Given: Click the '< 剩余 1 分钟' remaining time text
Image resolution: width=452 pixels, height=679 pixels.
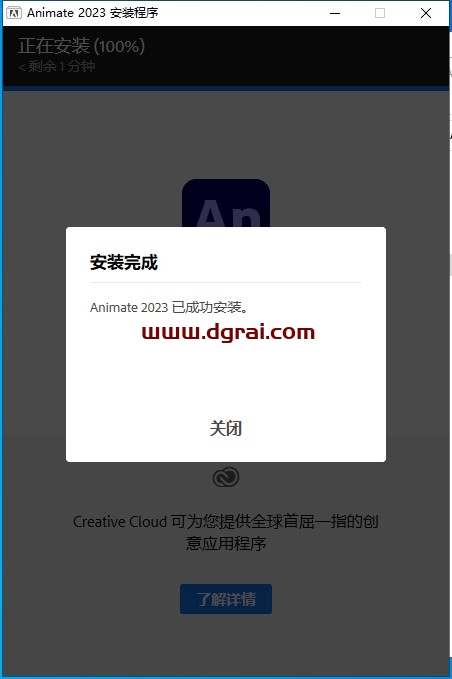Looking at the screenshot, I should 57,66.
